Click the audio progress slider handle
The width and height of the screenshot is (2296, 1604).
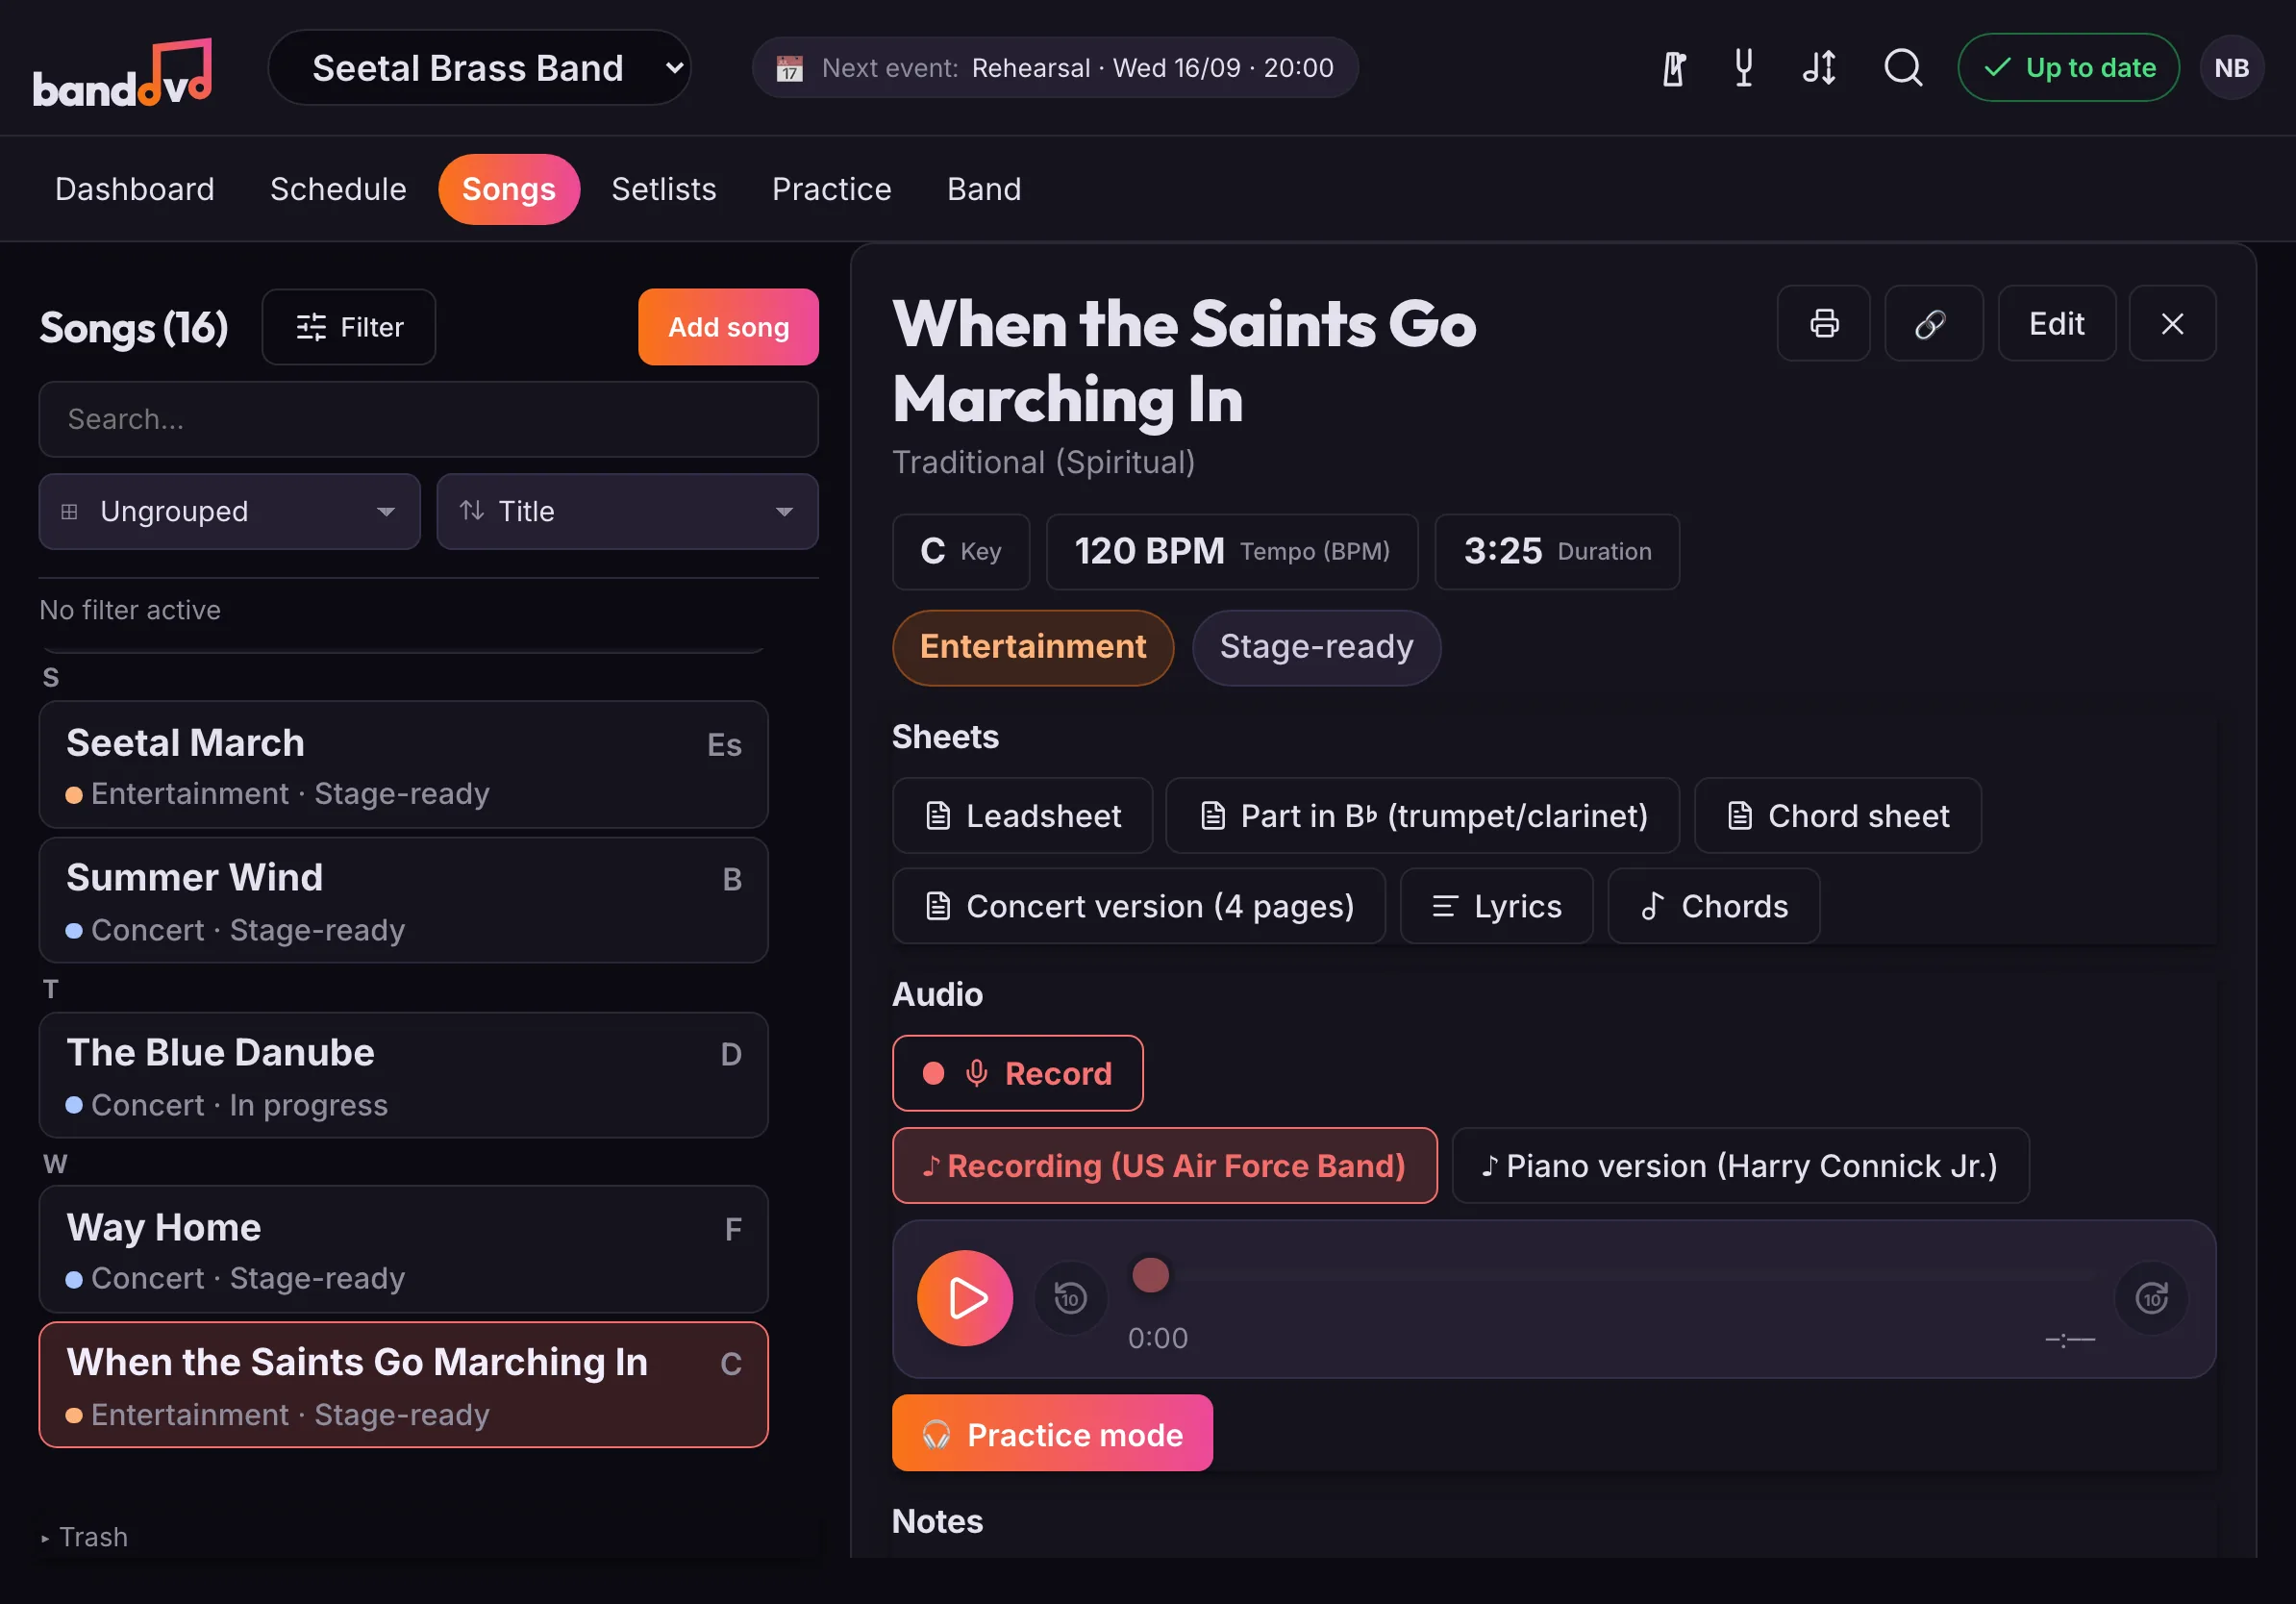[1150, 1275]
